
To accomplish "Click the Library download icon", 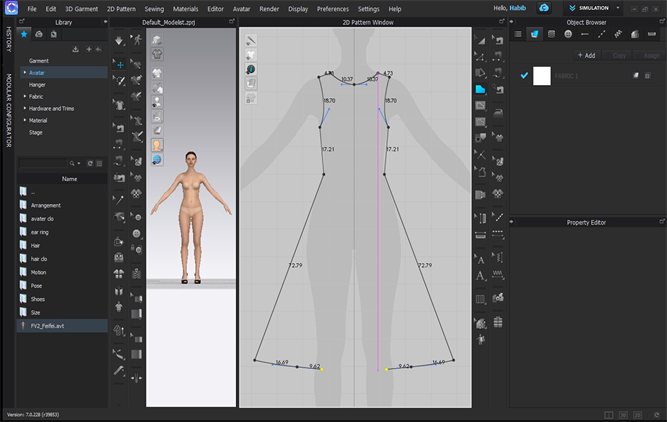I will tap(75, 49).
